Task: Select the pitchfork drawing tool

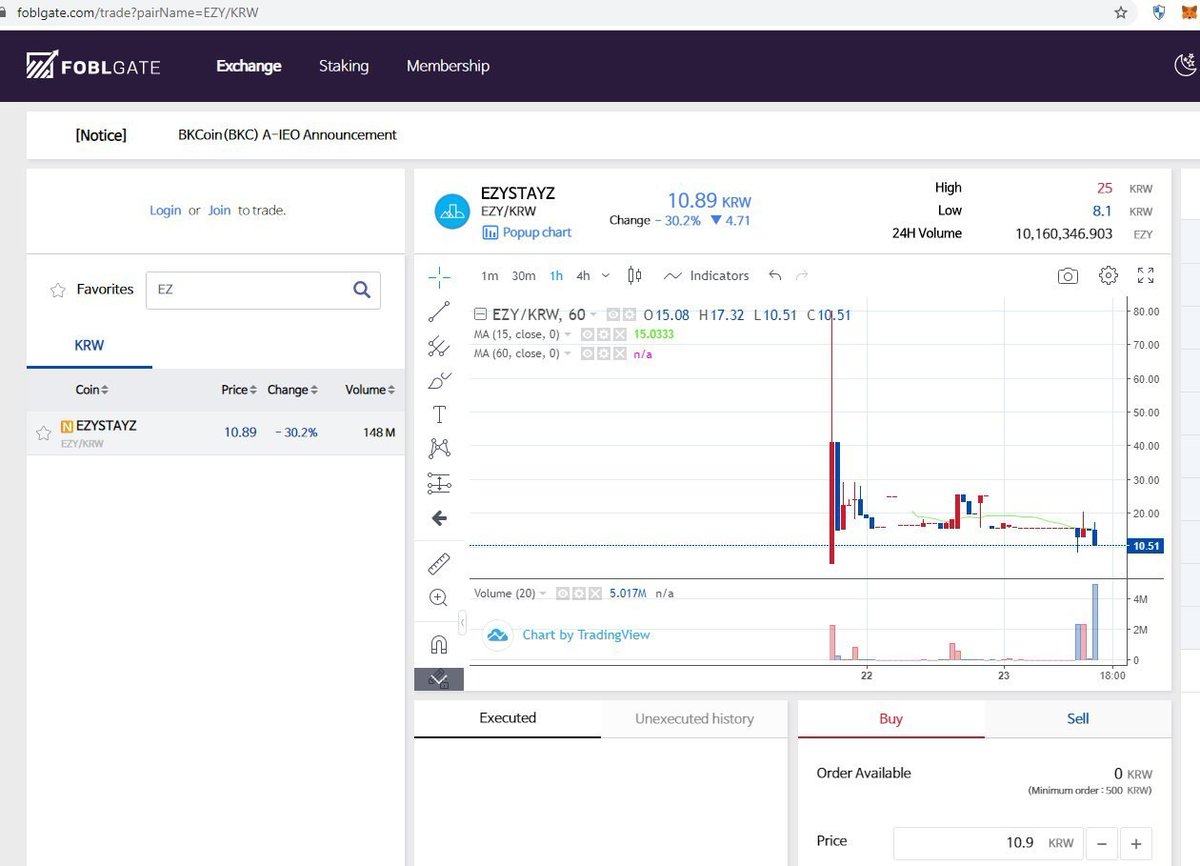Action: [438, 346]
